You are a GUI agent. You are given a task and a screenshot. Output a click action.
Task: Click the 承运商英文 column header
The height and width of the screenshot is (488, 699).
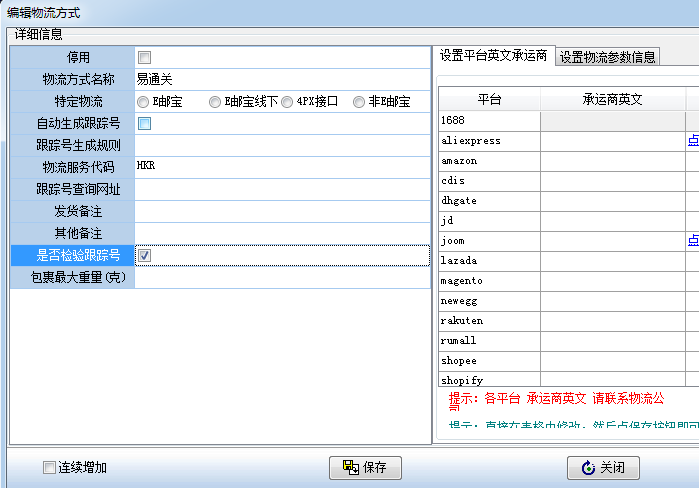point(613,99)
